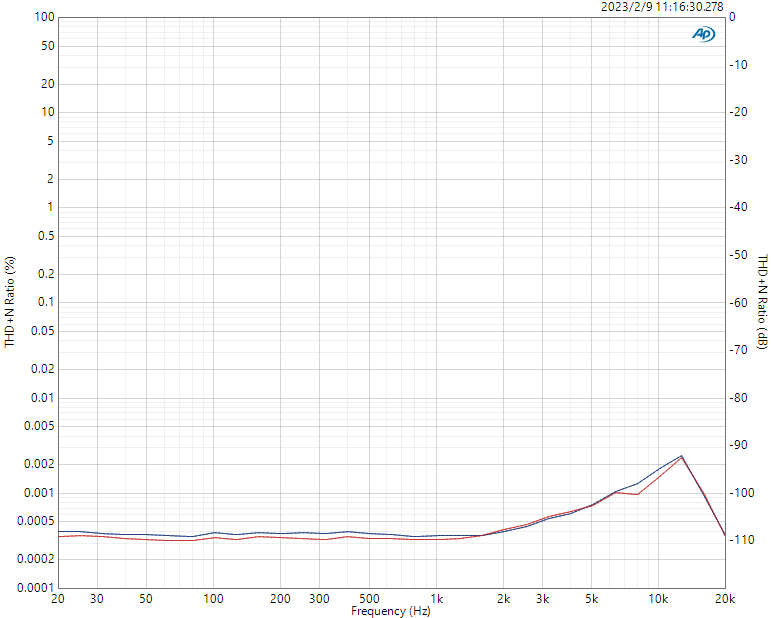The image size is (771, 618).
Task: Click the '0.001' left axis tick label
Action: 39,493
